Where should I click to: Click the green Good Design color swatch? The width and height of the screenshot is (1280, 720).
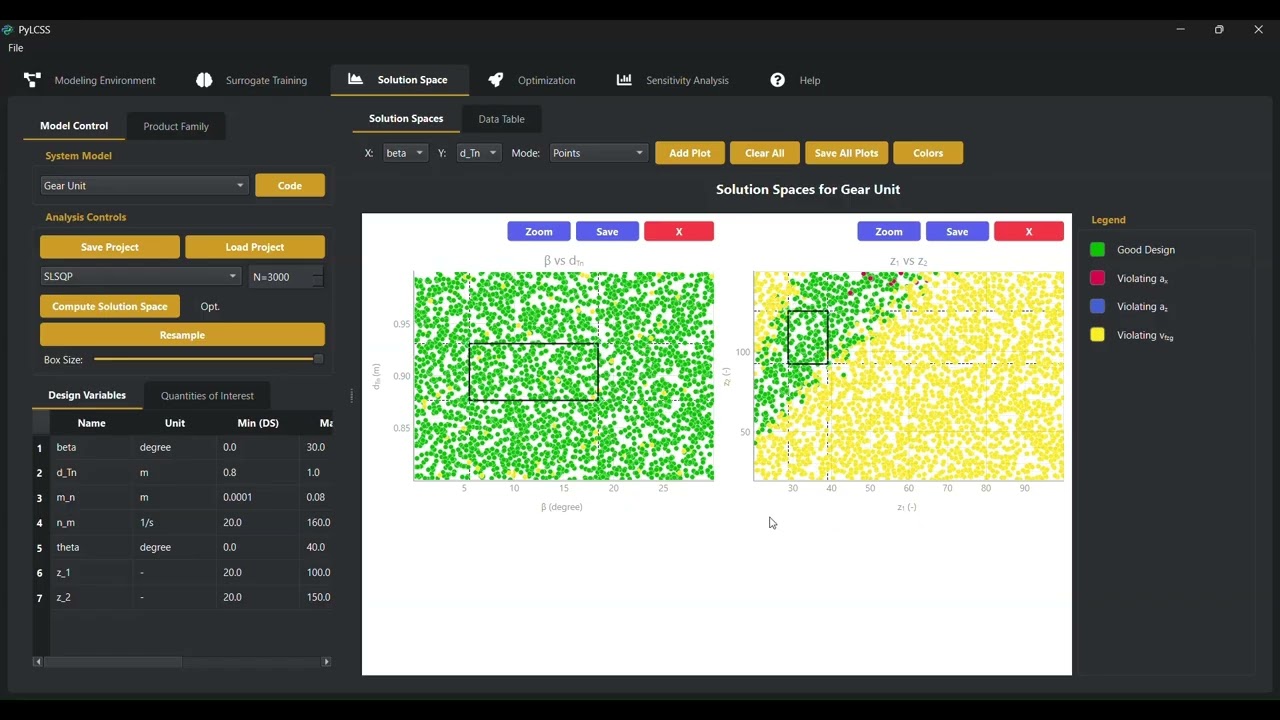(1097, 250)
